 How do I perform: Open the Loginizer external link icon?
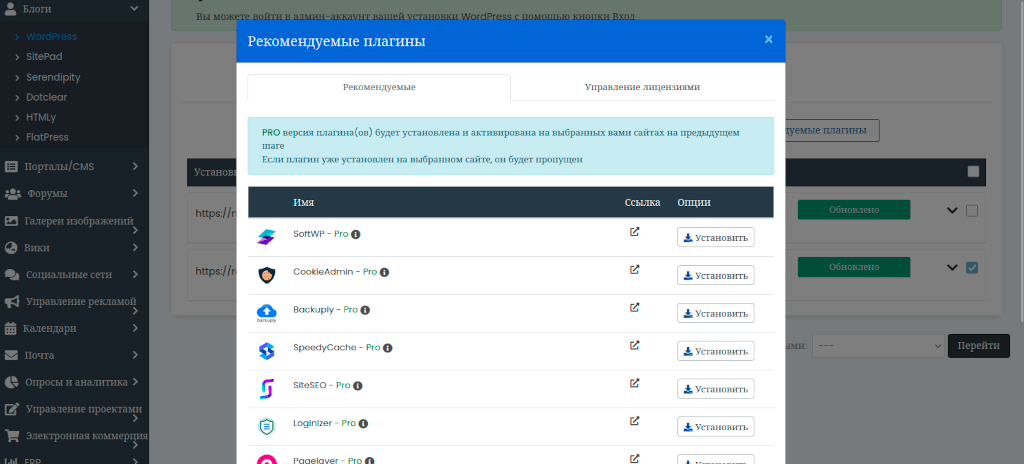(x=634, y=421)
